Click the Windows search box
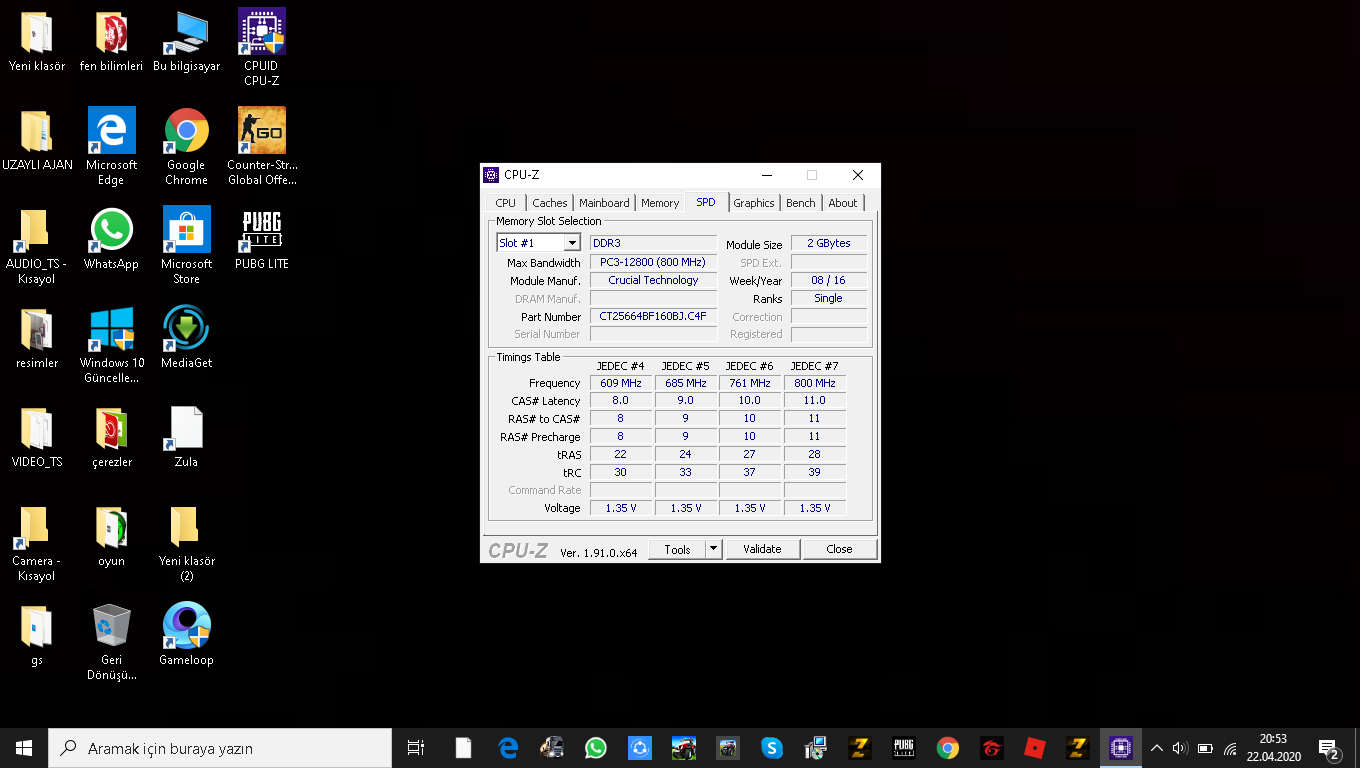 pos(220,748)
